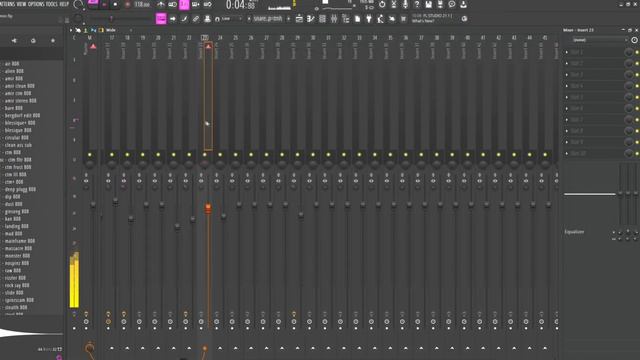Image resolution: width=640 pixels, height=360 pixels.
Task: Click the stamp tool icon
Action: 207,19
